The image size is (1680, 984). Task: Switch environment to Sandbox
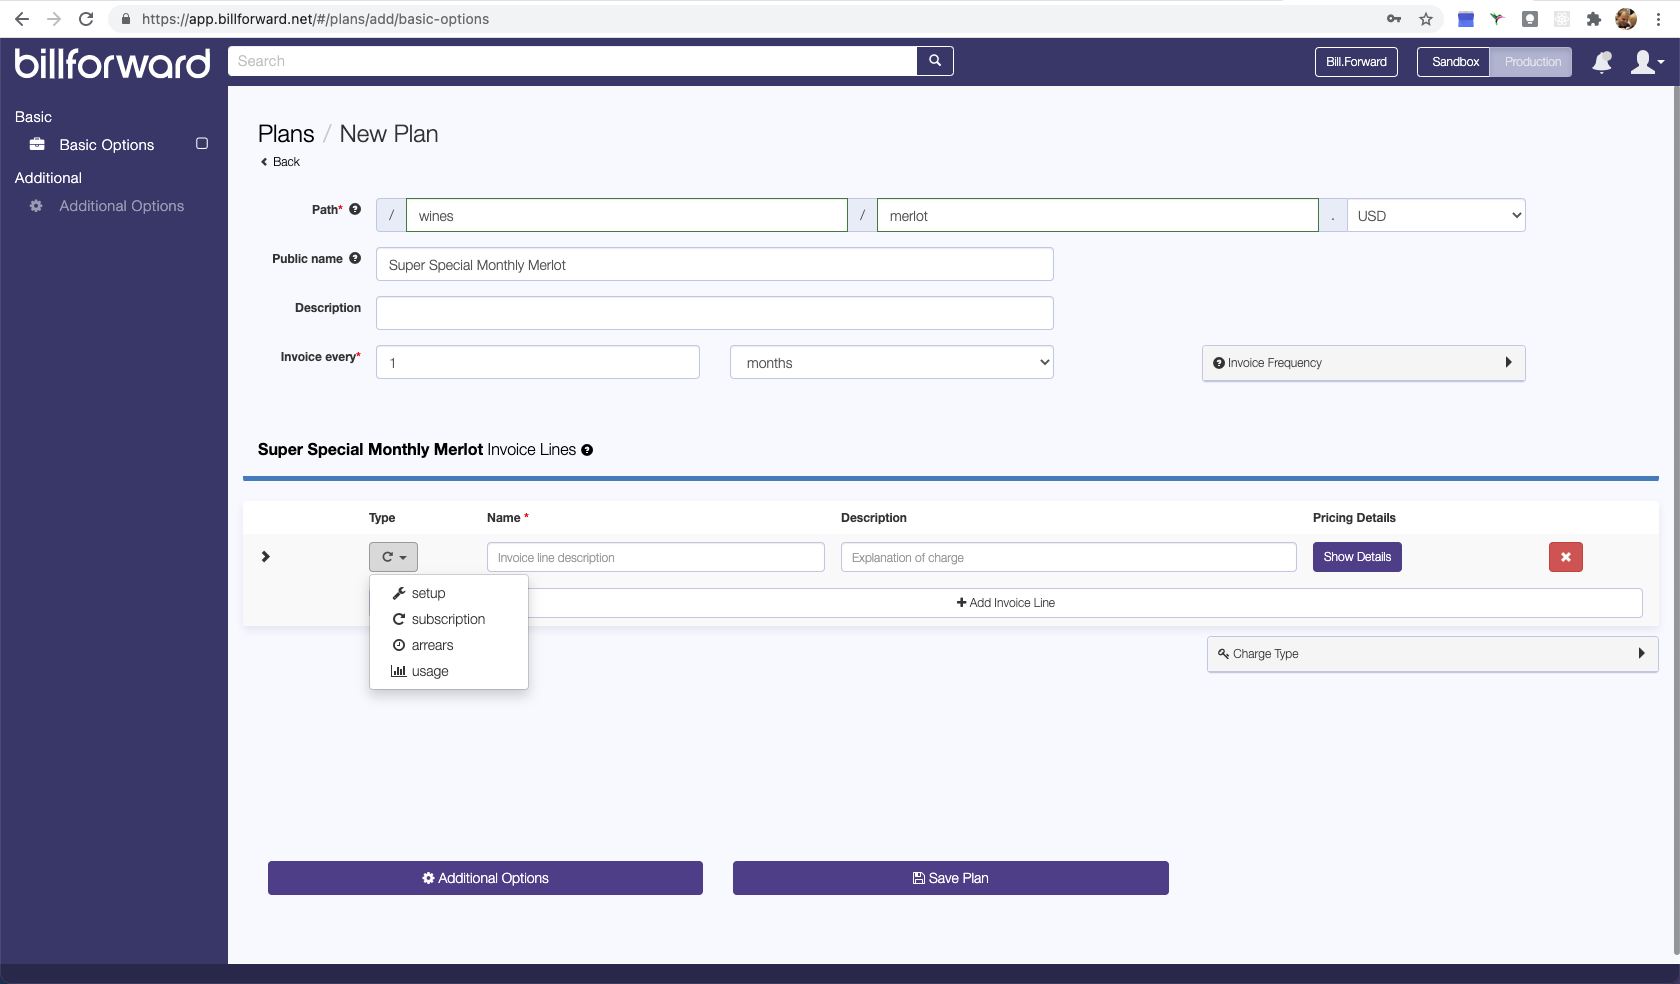click(x=1454, y=62)
